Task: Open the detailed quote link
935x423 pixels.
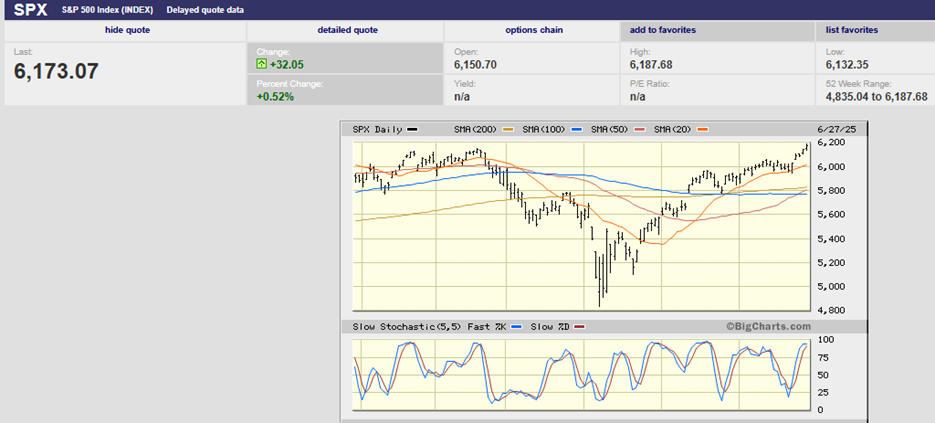Action: coord(348,30)
